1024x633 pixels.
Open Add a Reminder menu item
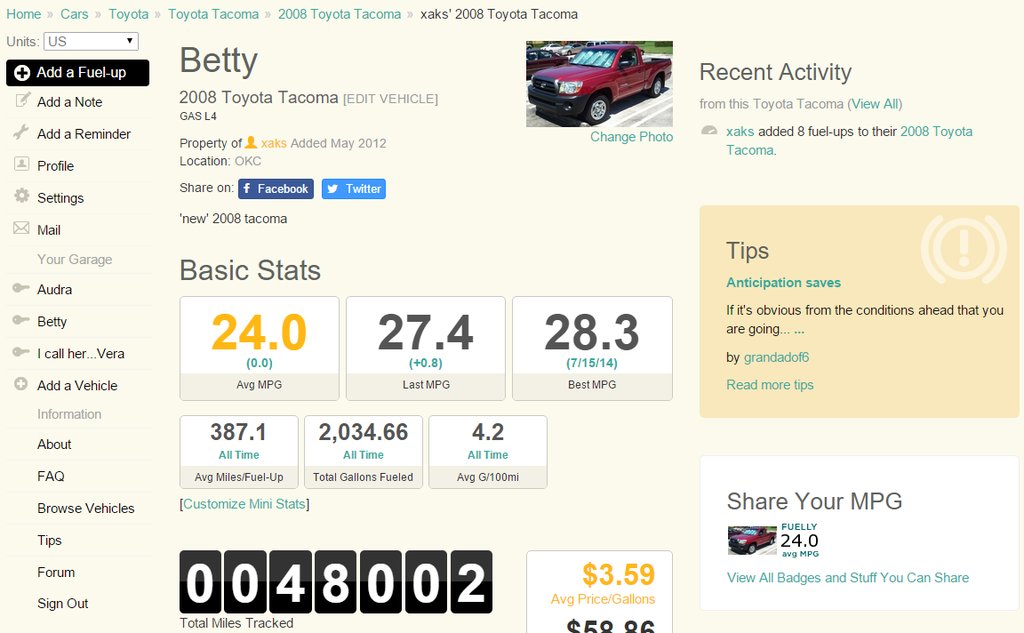84,134
